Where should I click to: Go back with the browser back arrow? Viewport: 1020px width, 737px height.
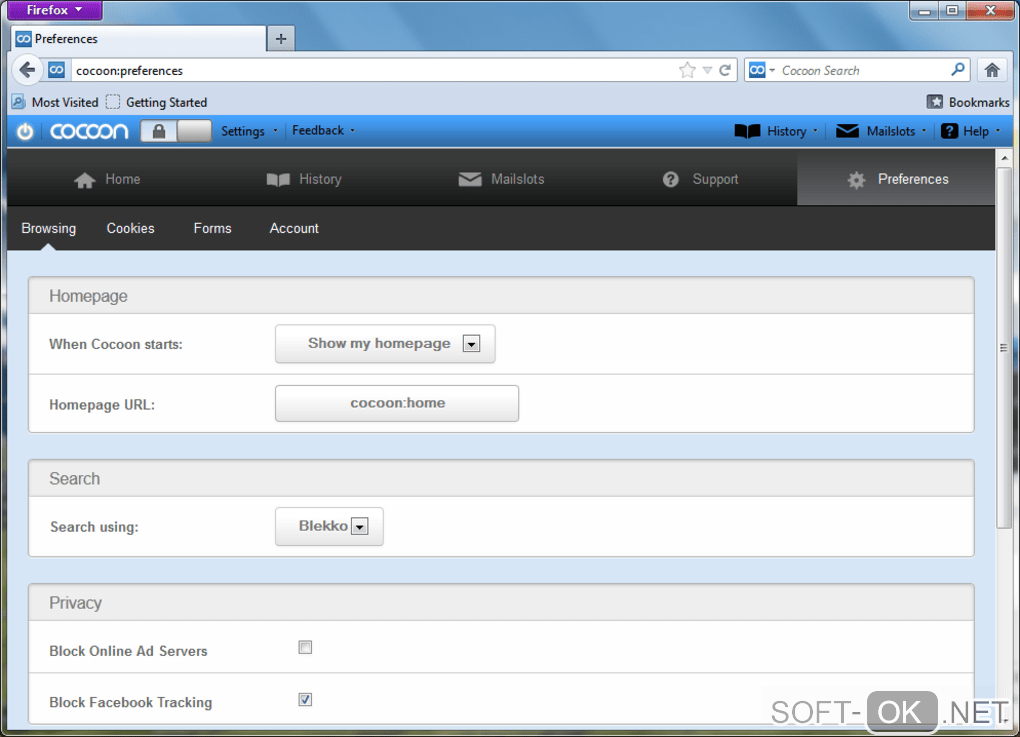(x=27, y=70)
